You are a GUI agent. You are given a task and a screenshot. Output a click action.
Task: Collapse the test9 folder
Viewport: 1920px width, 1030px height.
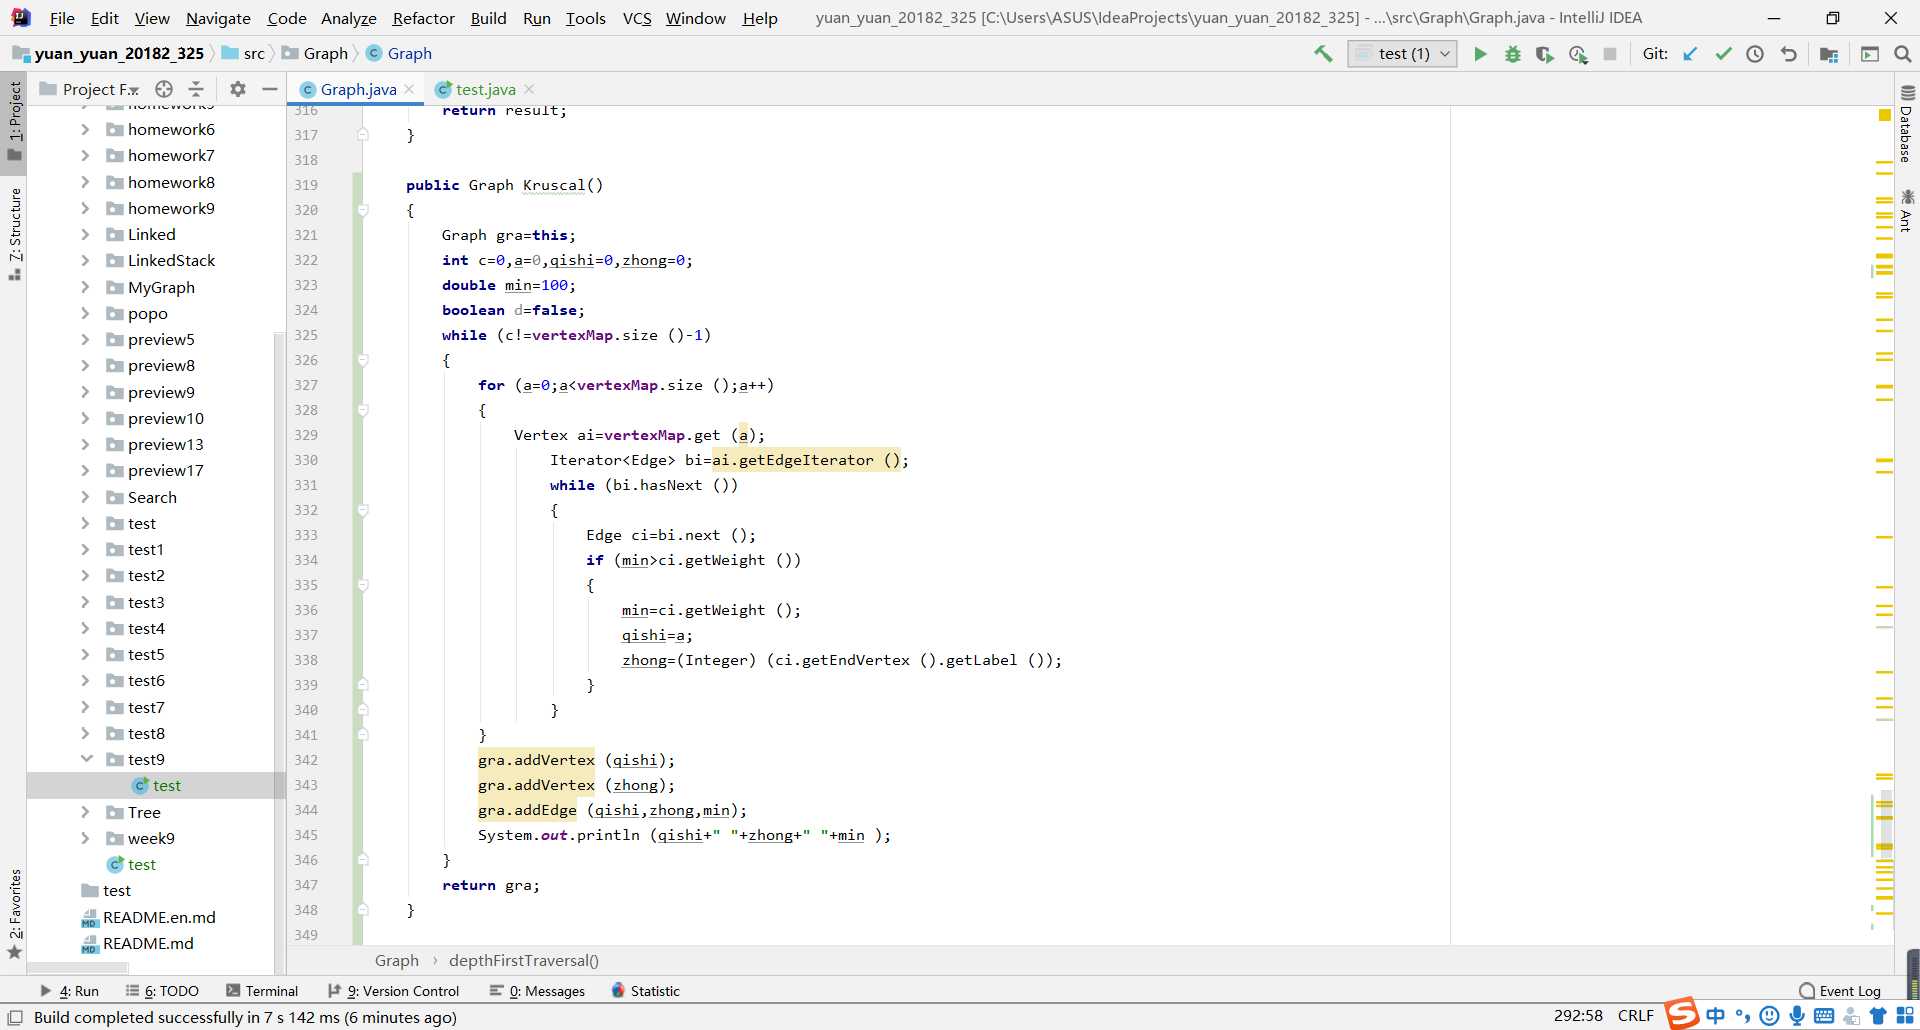pyautogui.click(x=86, y=759)
